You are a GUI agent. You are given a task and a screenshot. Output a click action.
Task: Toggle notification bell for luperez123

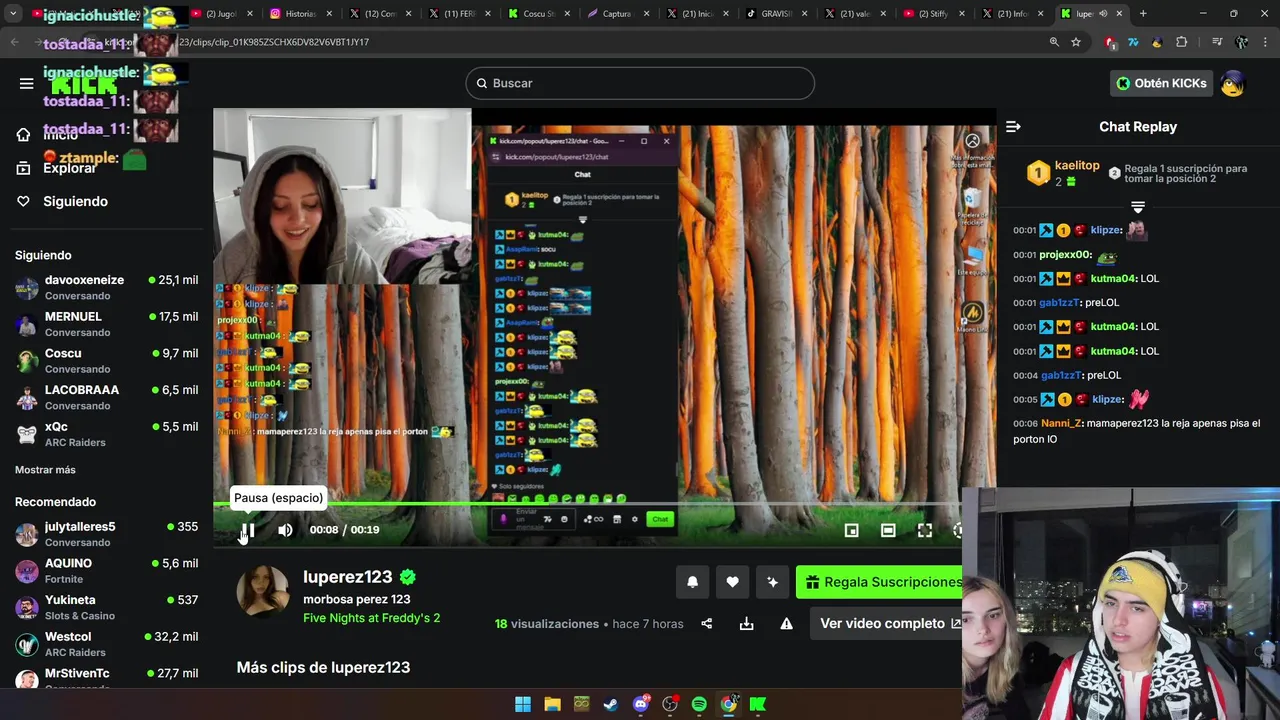692,582
